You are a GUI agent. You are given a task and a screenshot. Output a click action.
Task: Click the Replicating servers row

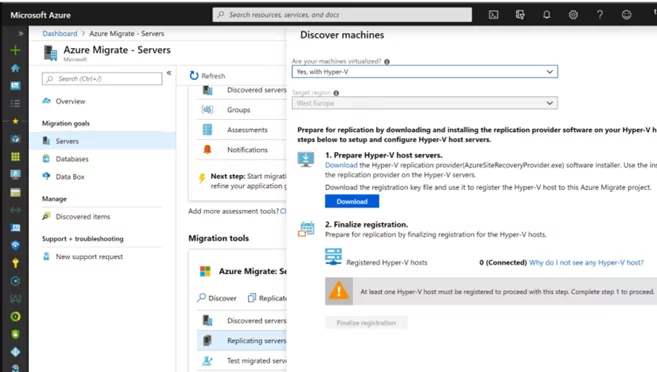[x=242, y=341]
